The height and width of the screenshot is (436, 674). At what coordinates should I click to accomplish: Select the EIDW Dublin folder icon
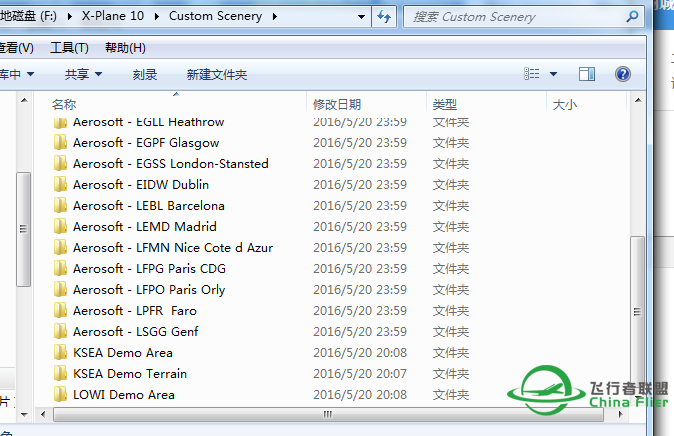[60, 184]
